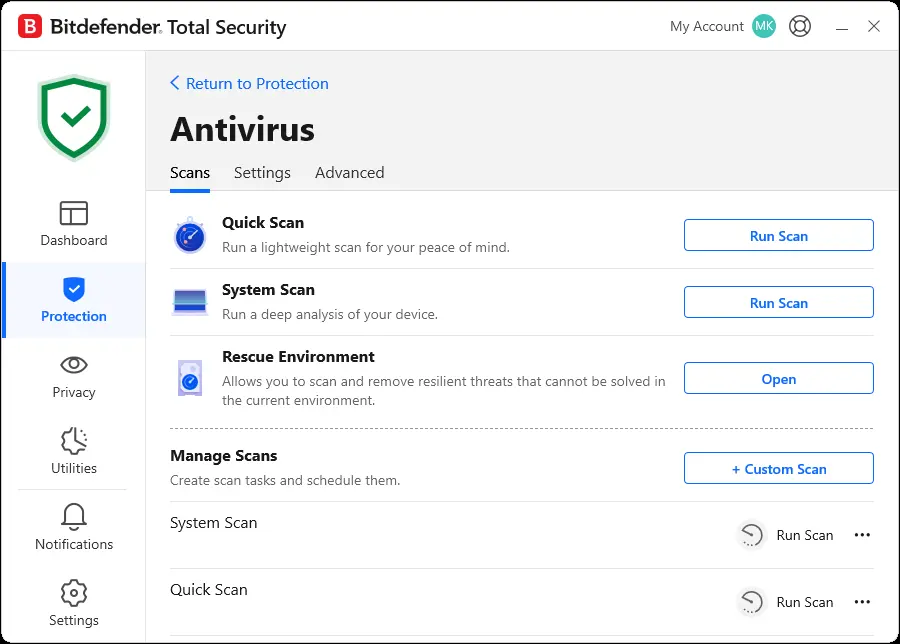Click the Quick Scan radar icon

point(190,235)
